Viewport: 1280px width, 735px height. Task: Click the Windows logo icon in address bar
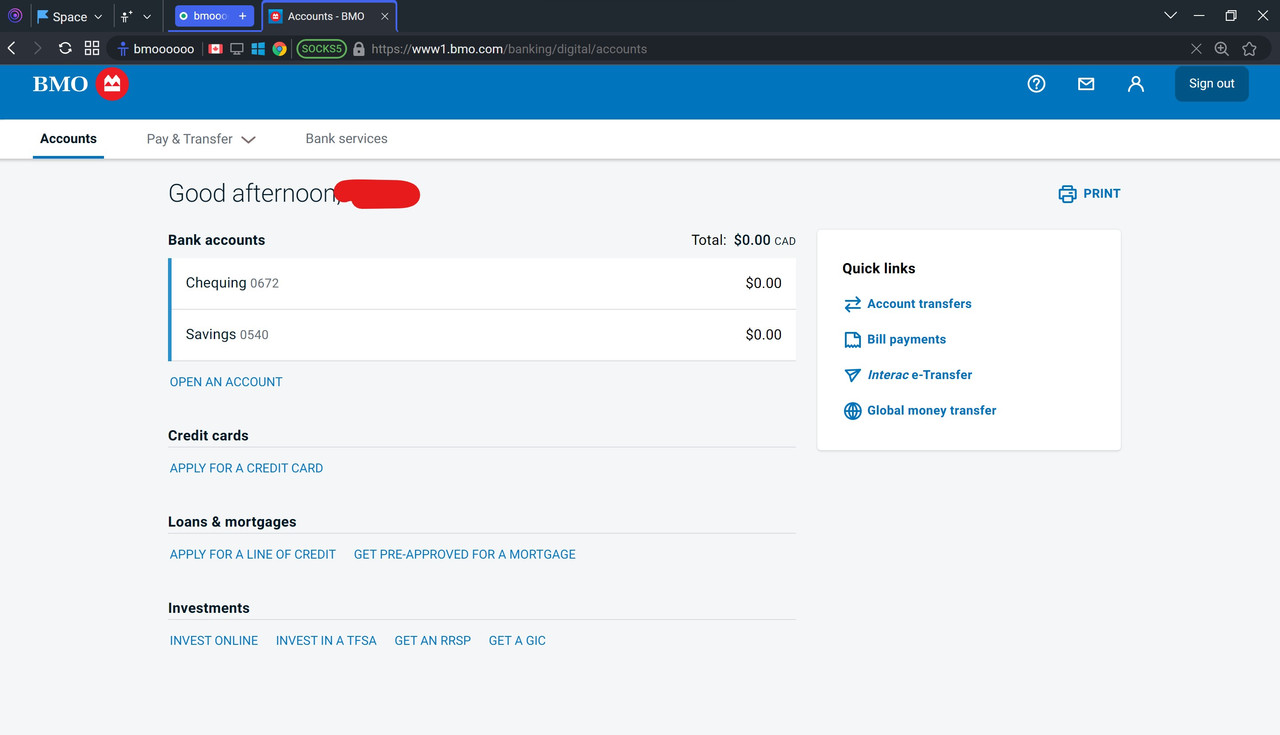[258, 48]
